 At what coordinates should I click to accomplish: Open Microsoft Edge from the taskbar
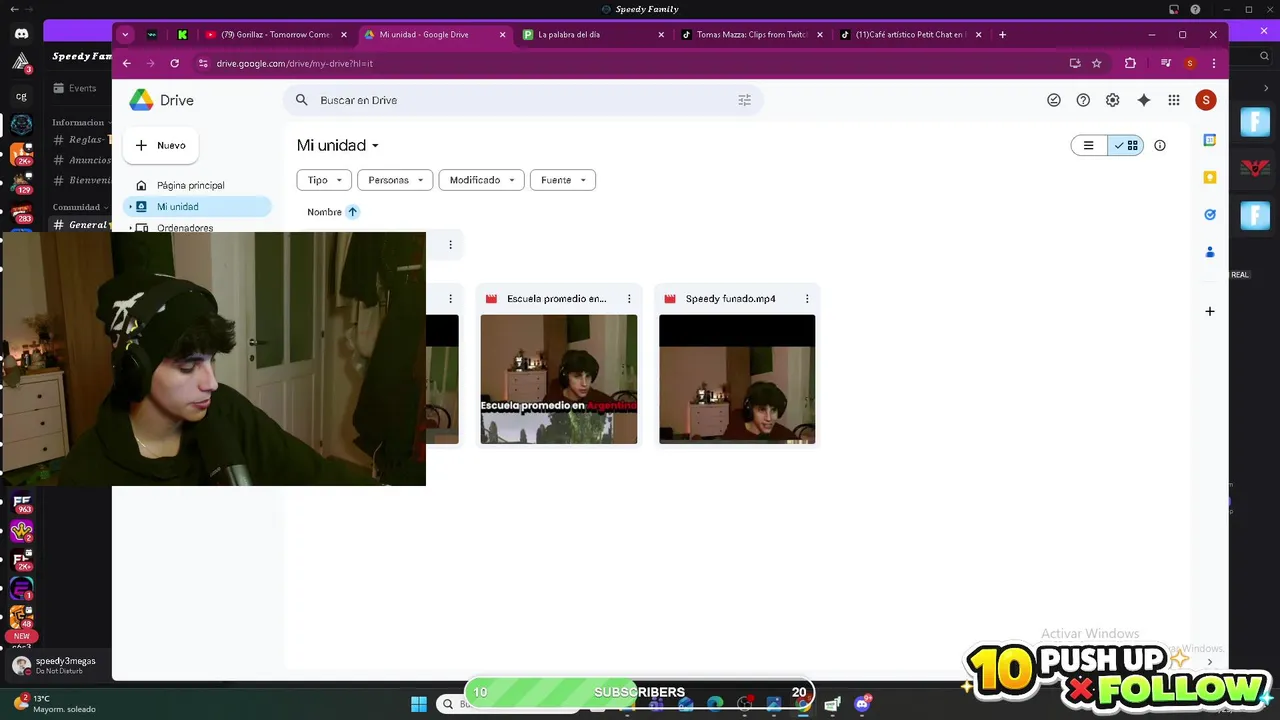[715, 705]
